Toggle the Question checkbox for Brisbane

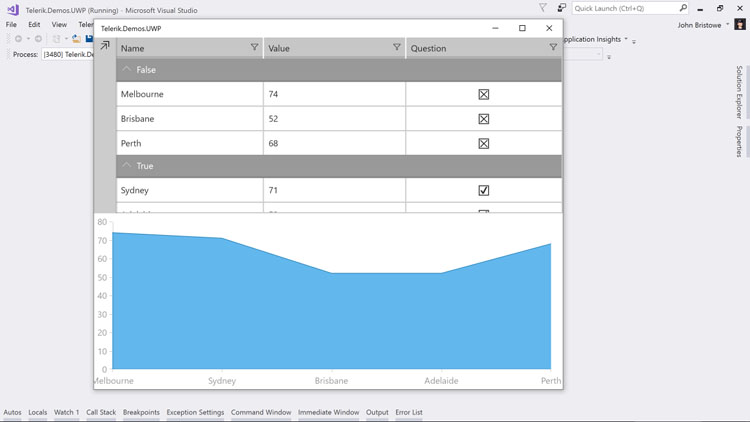pos(484,119)
